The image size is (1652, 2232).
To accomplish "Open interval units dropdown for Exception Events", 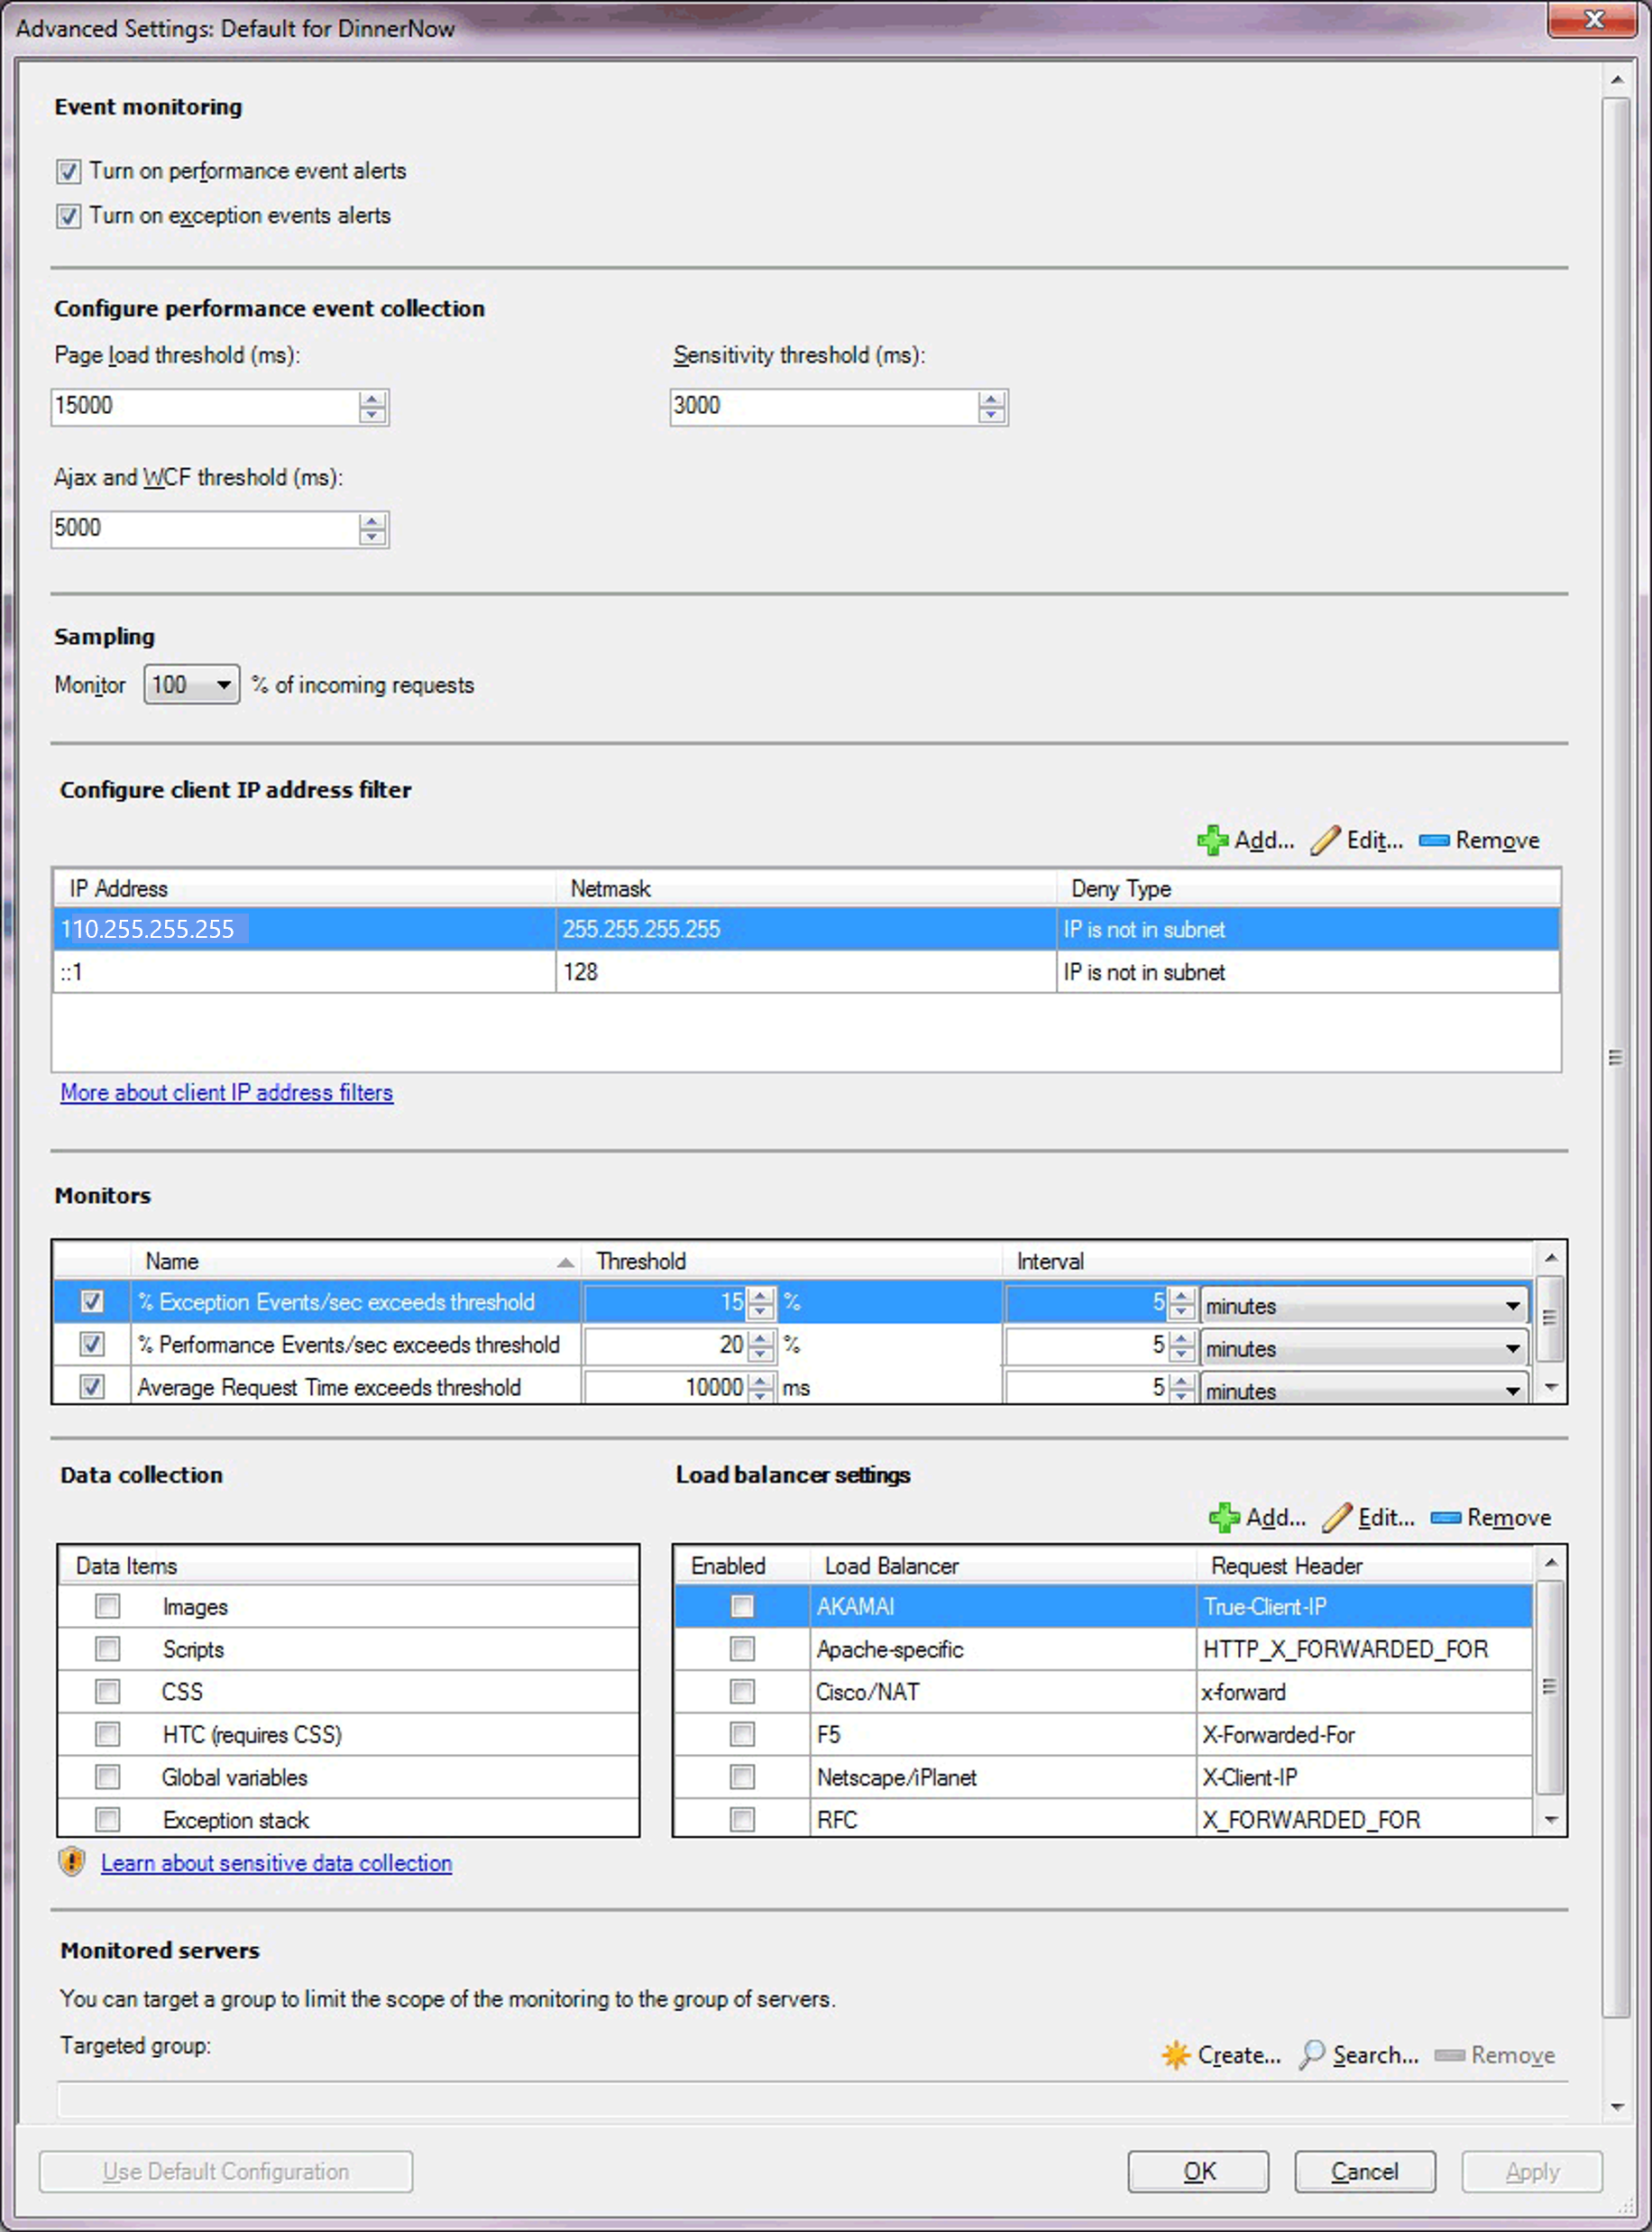I will (x=1365, y=1305).
